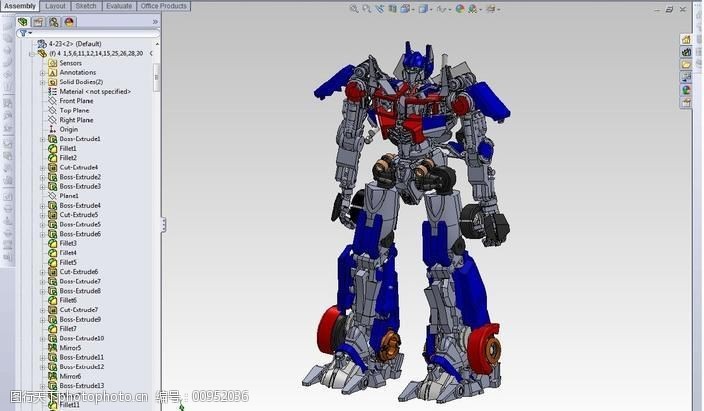
Task: Expand the Cut-Extrude4 feature
Action: (43, 167)
